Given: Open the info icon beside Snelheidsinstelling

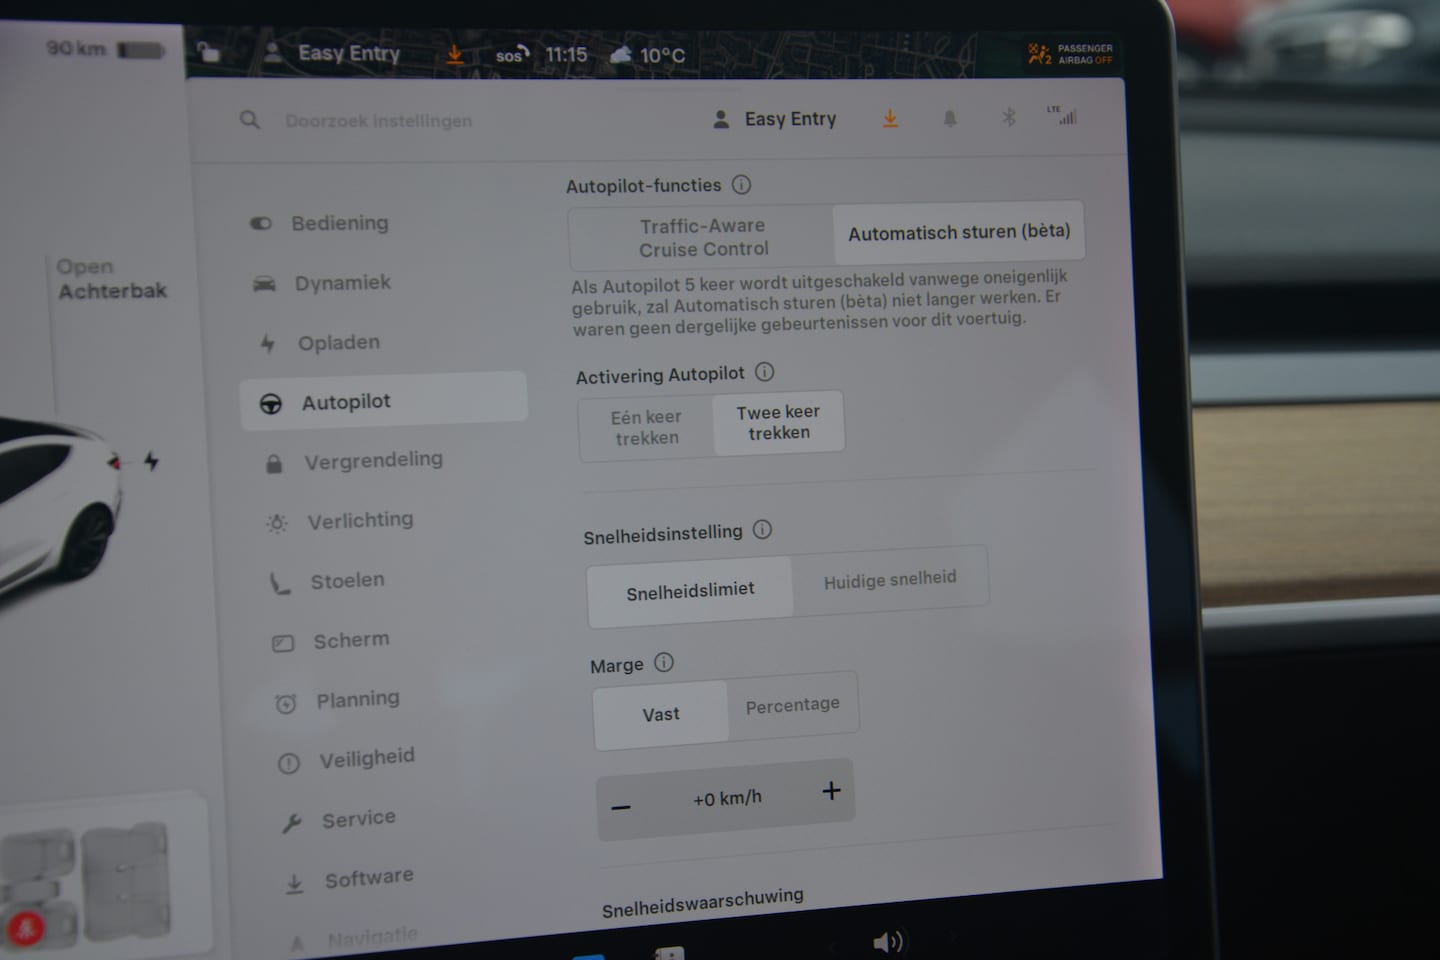Looking at the screenshot, I should 762,530.
